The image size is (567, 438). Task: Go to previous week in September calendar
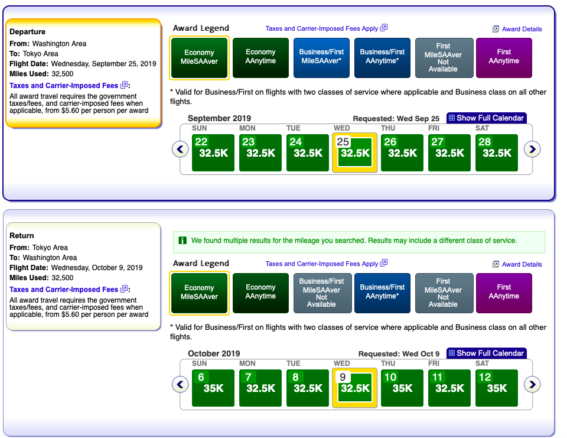pyautogui.click(x=180, y=149)
